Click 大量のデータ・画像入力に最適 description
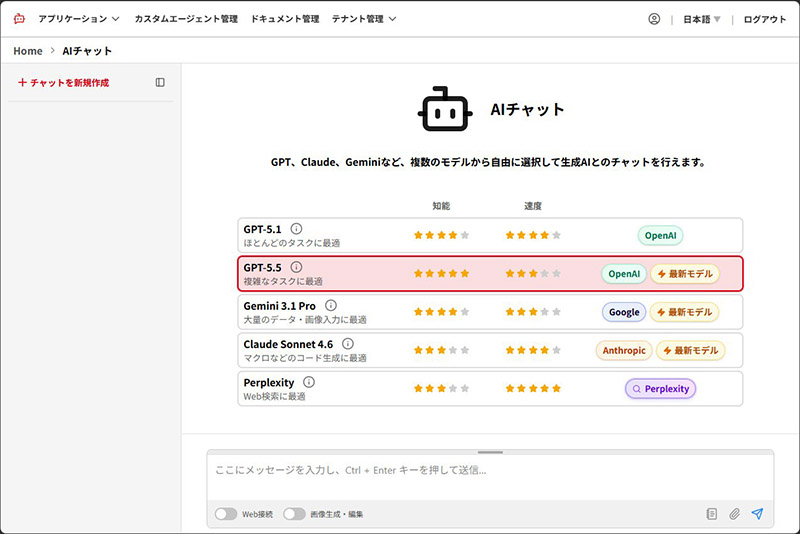The width and height of the screenshot is (800, 534). pos(305,320)
